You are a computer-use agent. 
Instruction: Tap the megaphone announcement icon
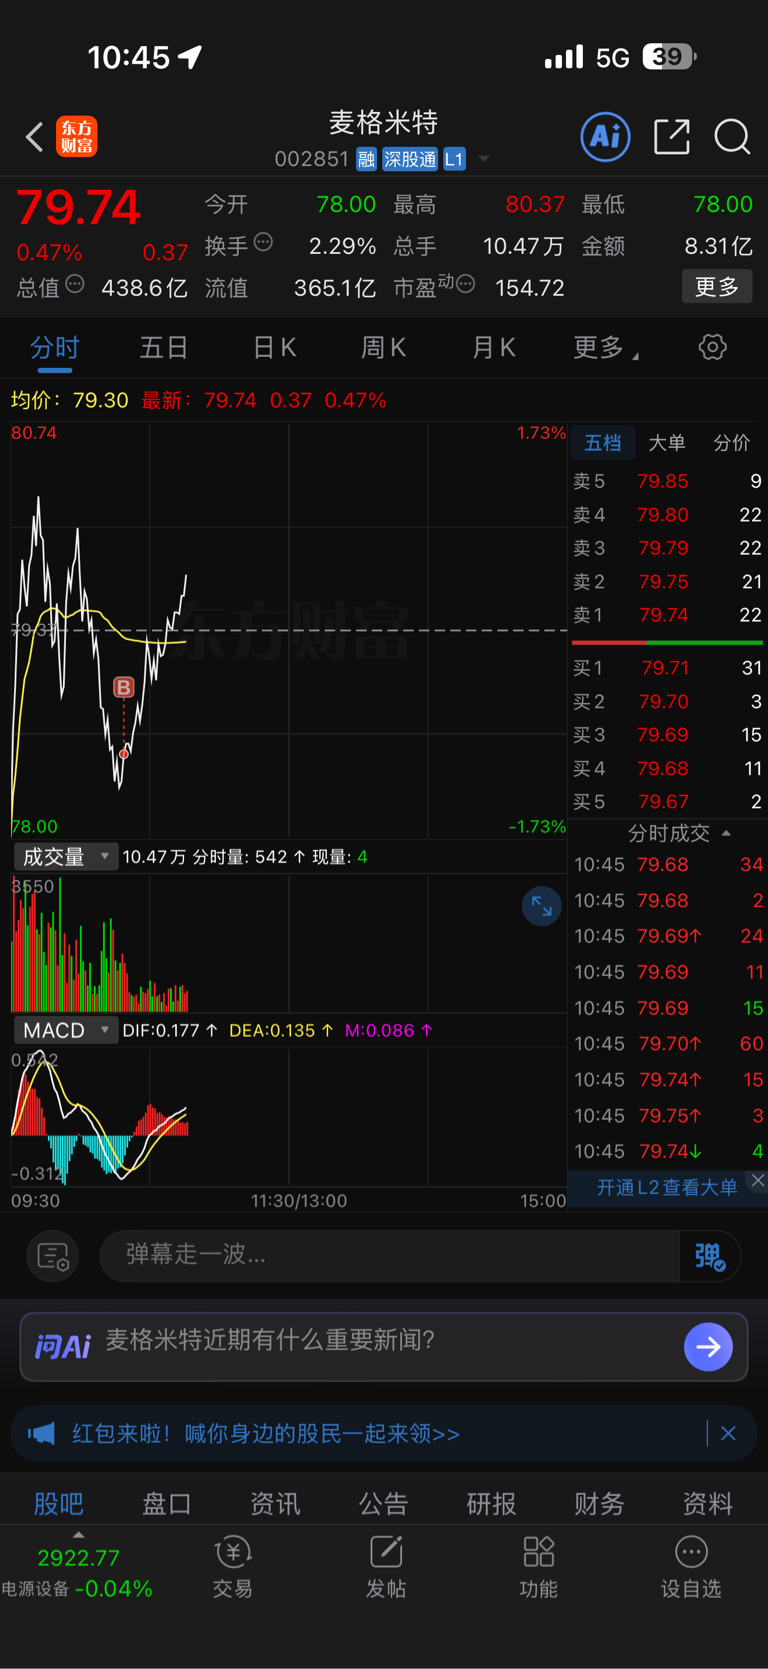[41, 1434]
